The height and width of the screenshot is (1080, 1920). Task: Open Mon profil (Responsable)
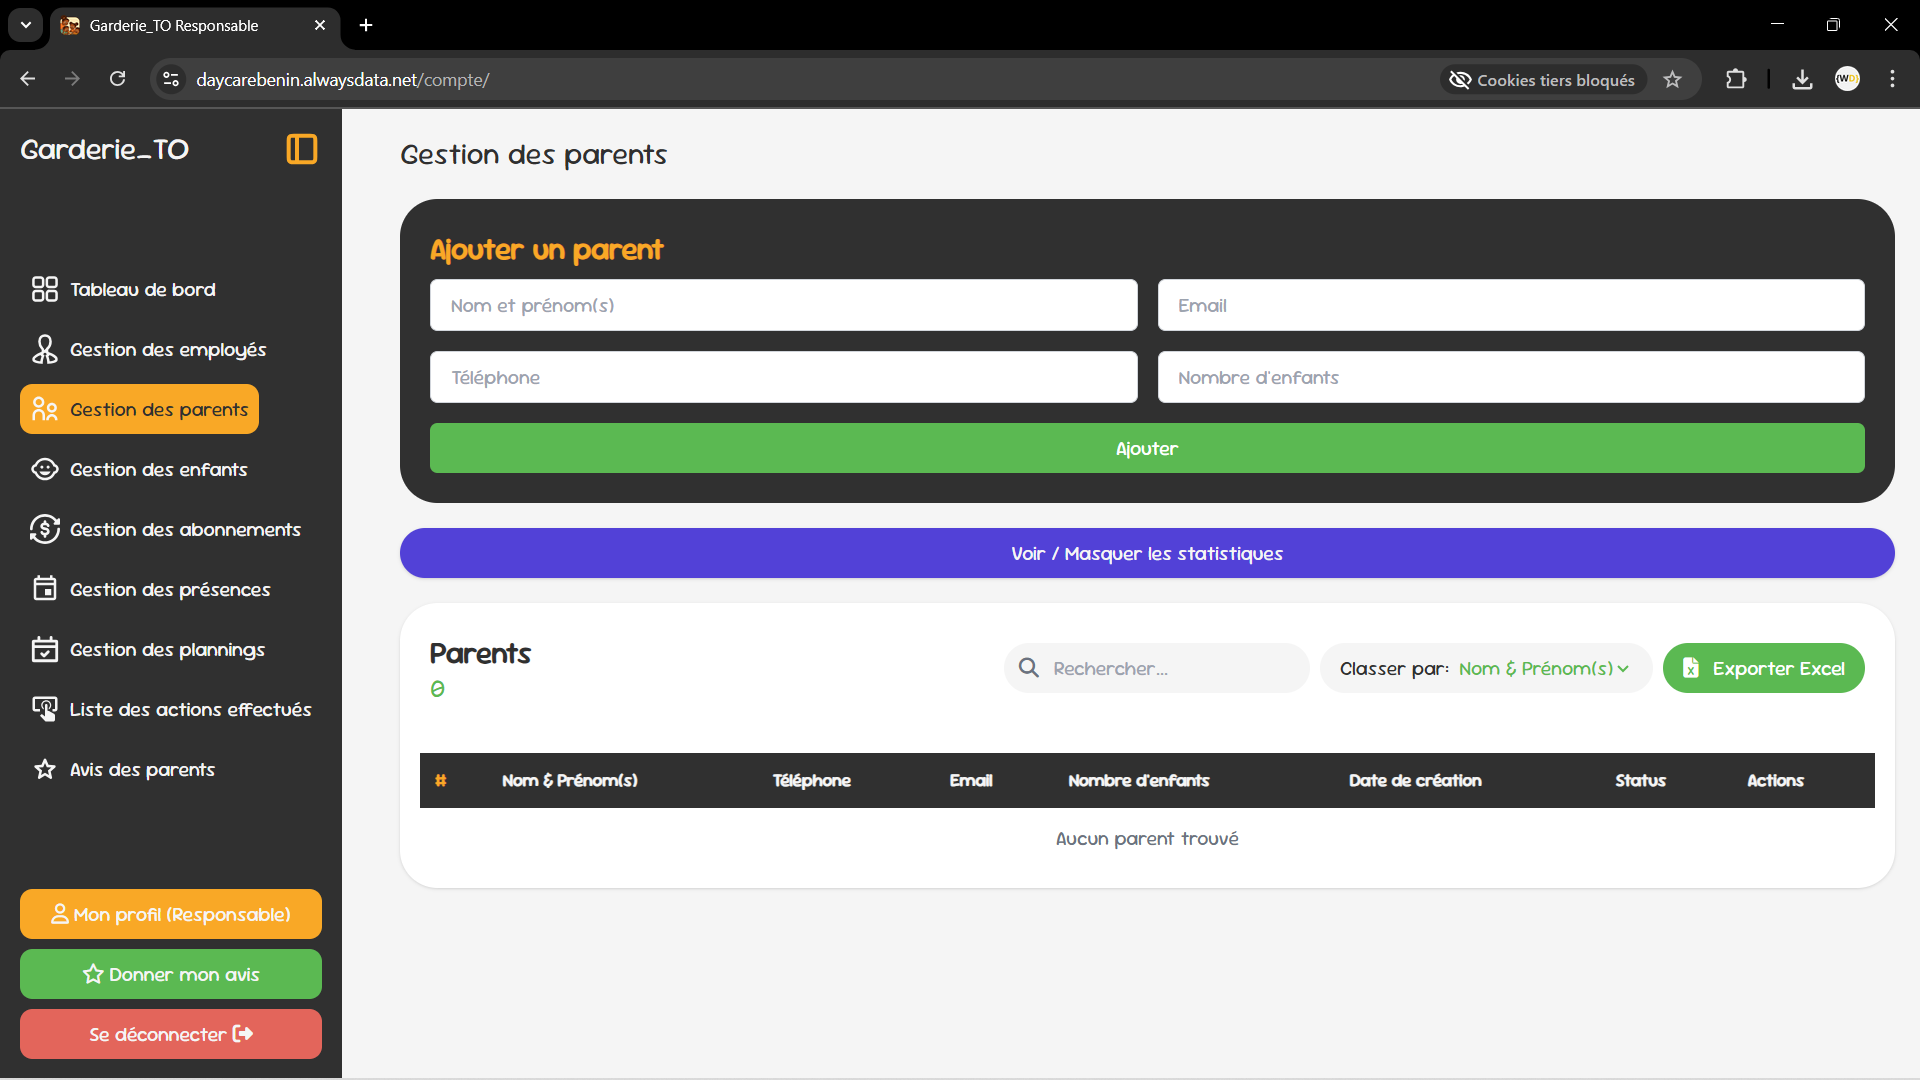coord(171,914)
